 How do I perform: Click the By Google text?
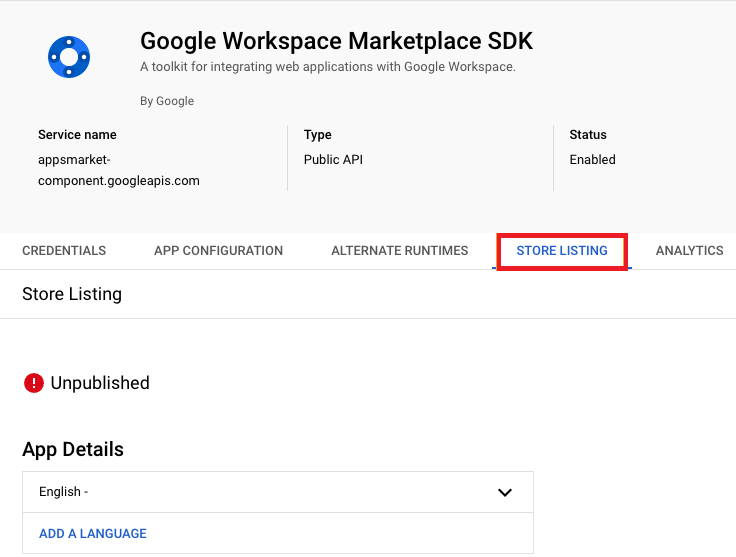pos(167,101)
